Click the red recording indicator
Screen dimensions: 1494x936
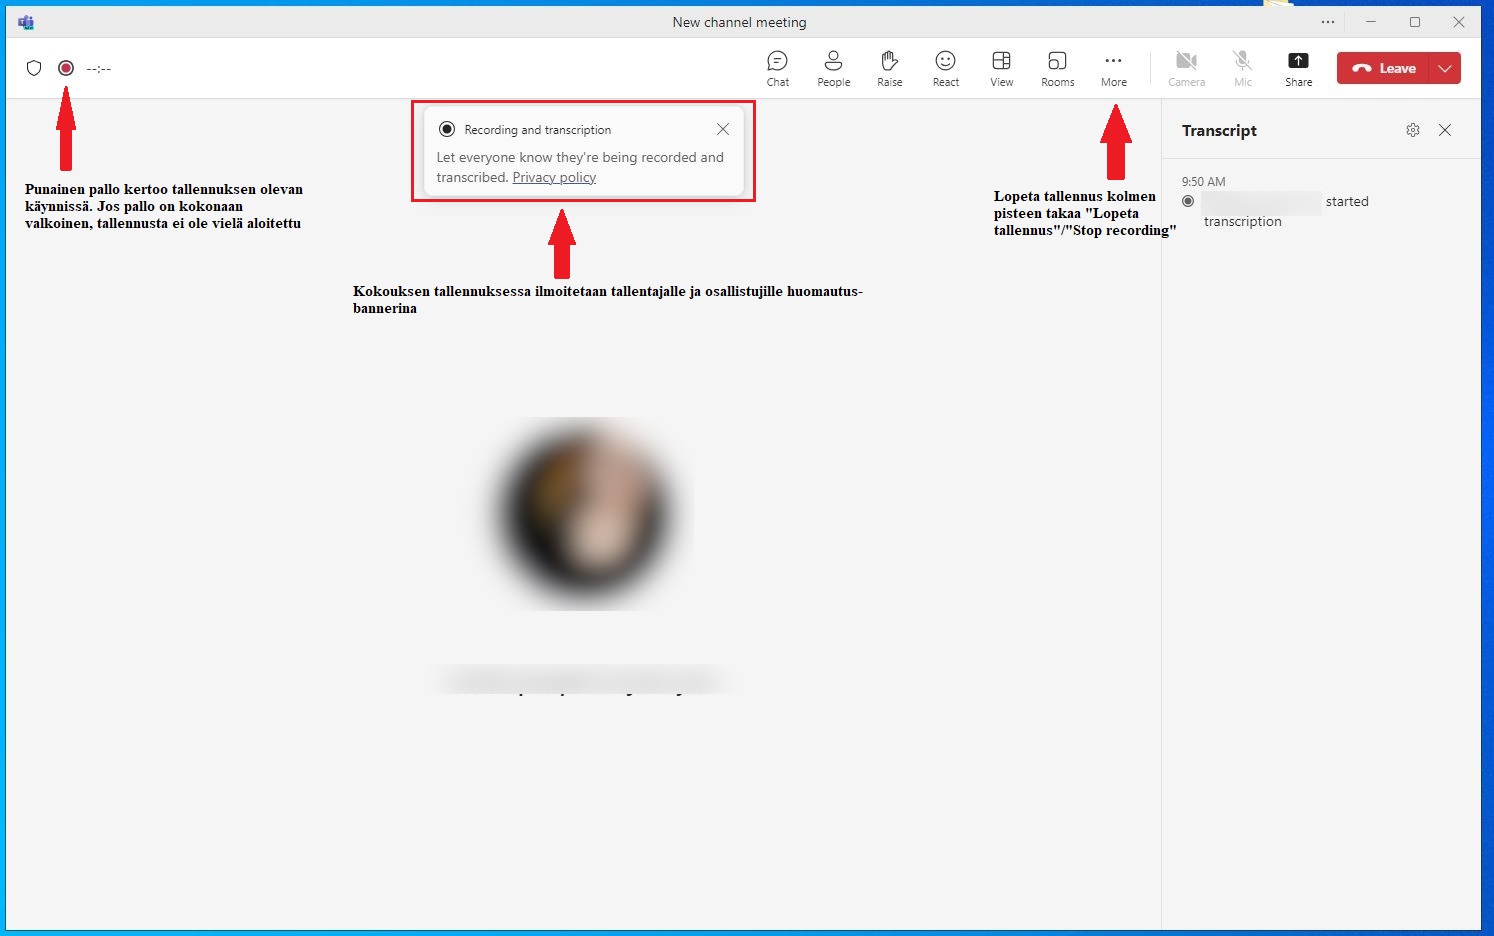[66, 68]
